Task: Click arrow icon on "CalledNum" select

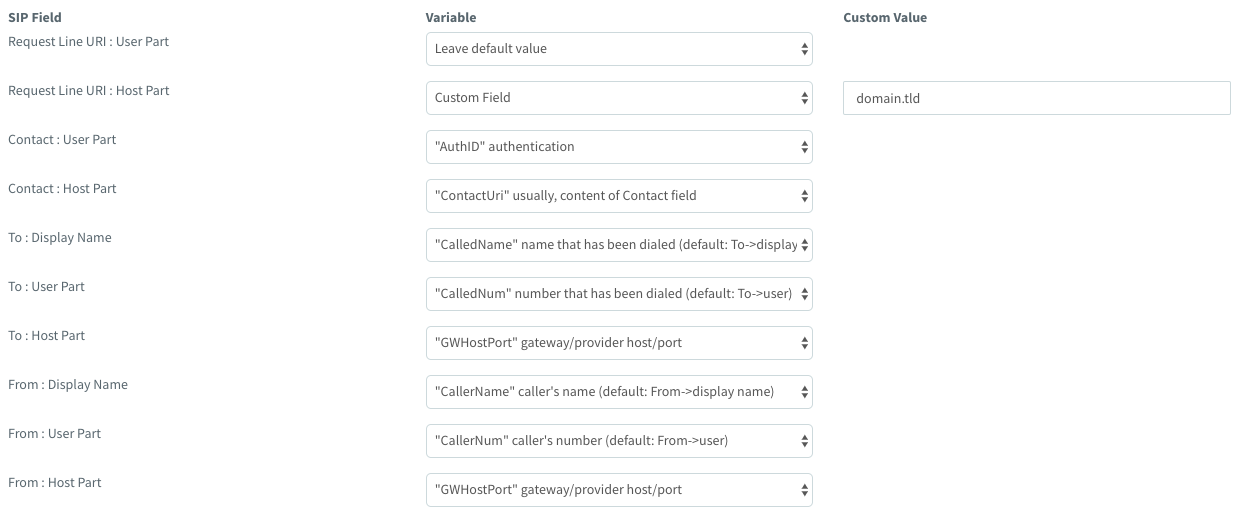Action: pos(804,294)
